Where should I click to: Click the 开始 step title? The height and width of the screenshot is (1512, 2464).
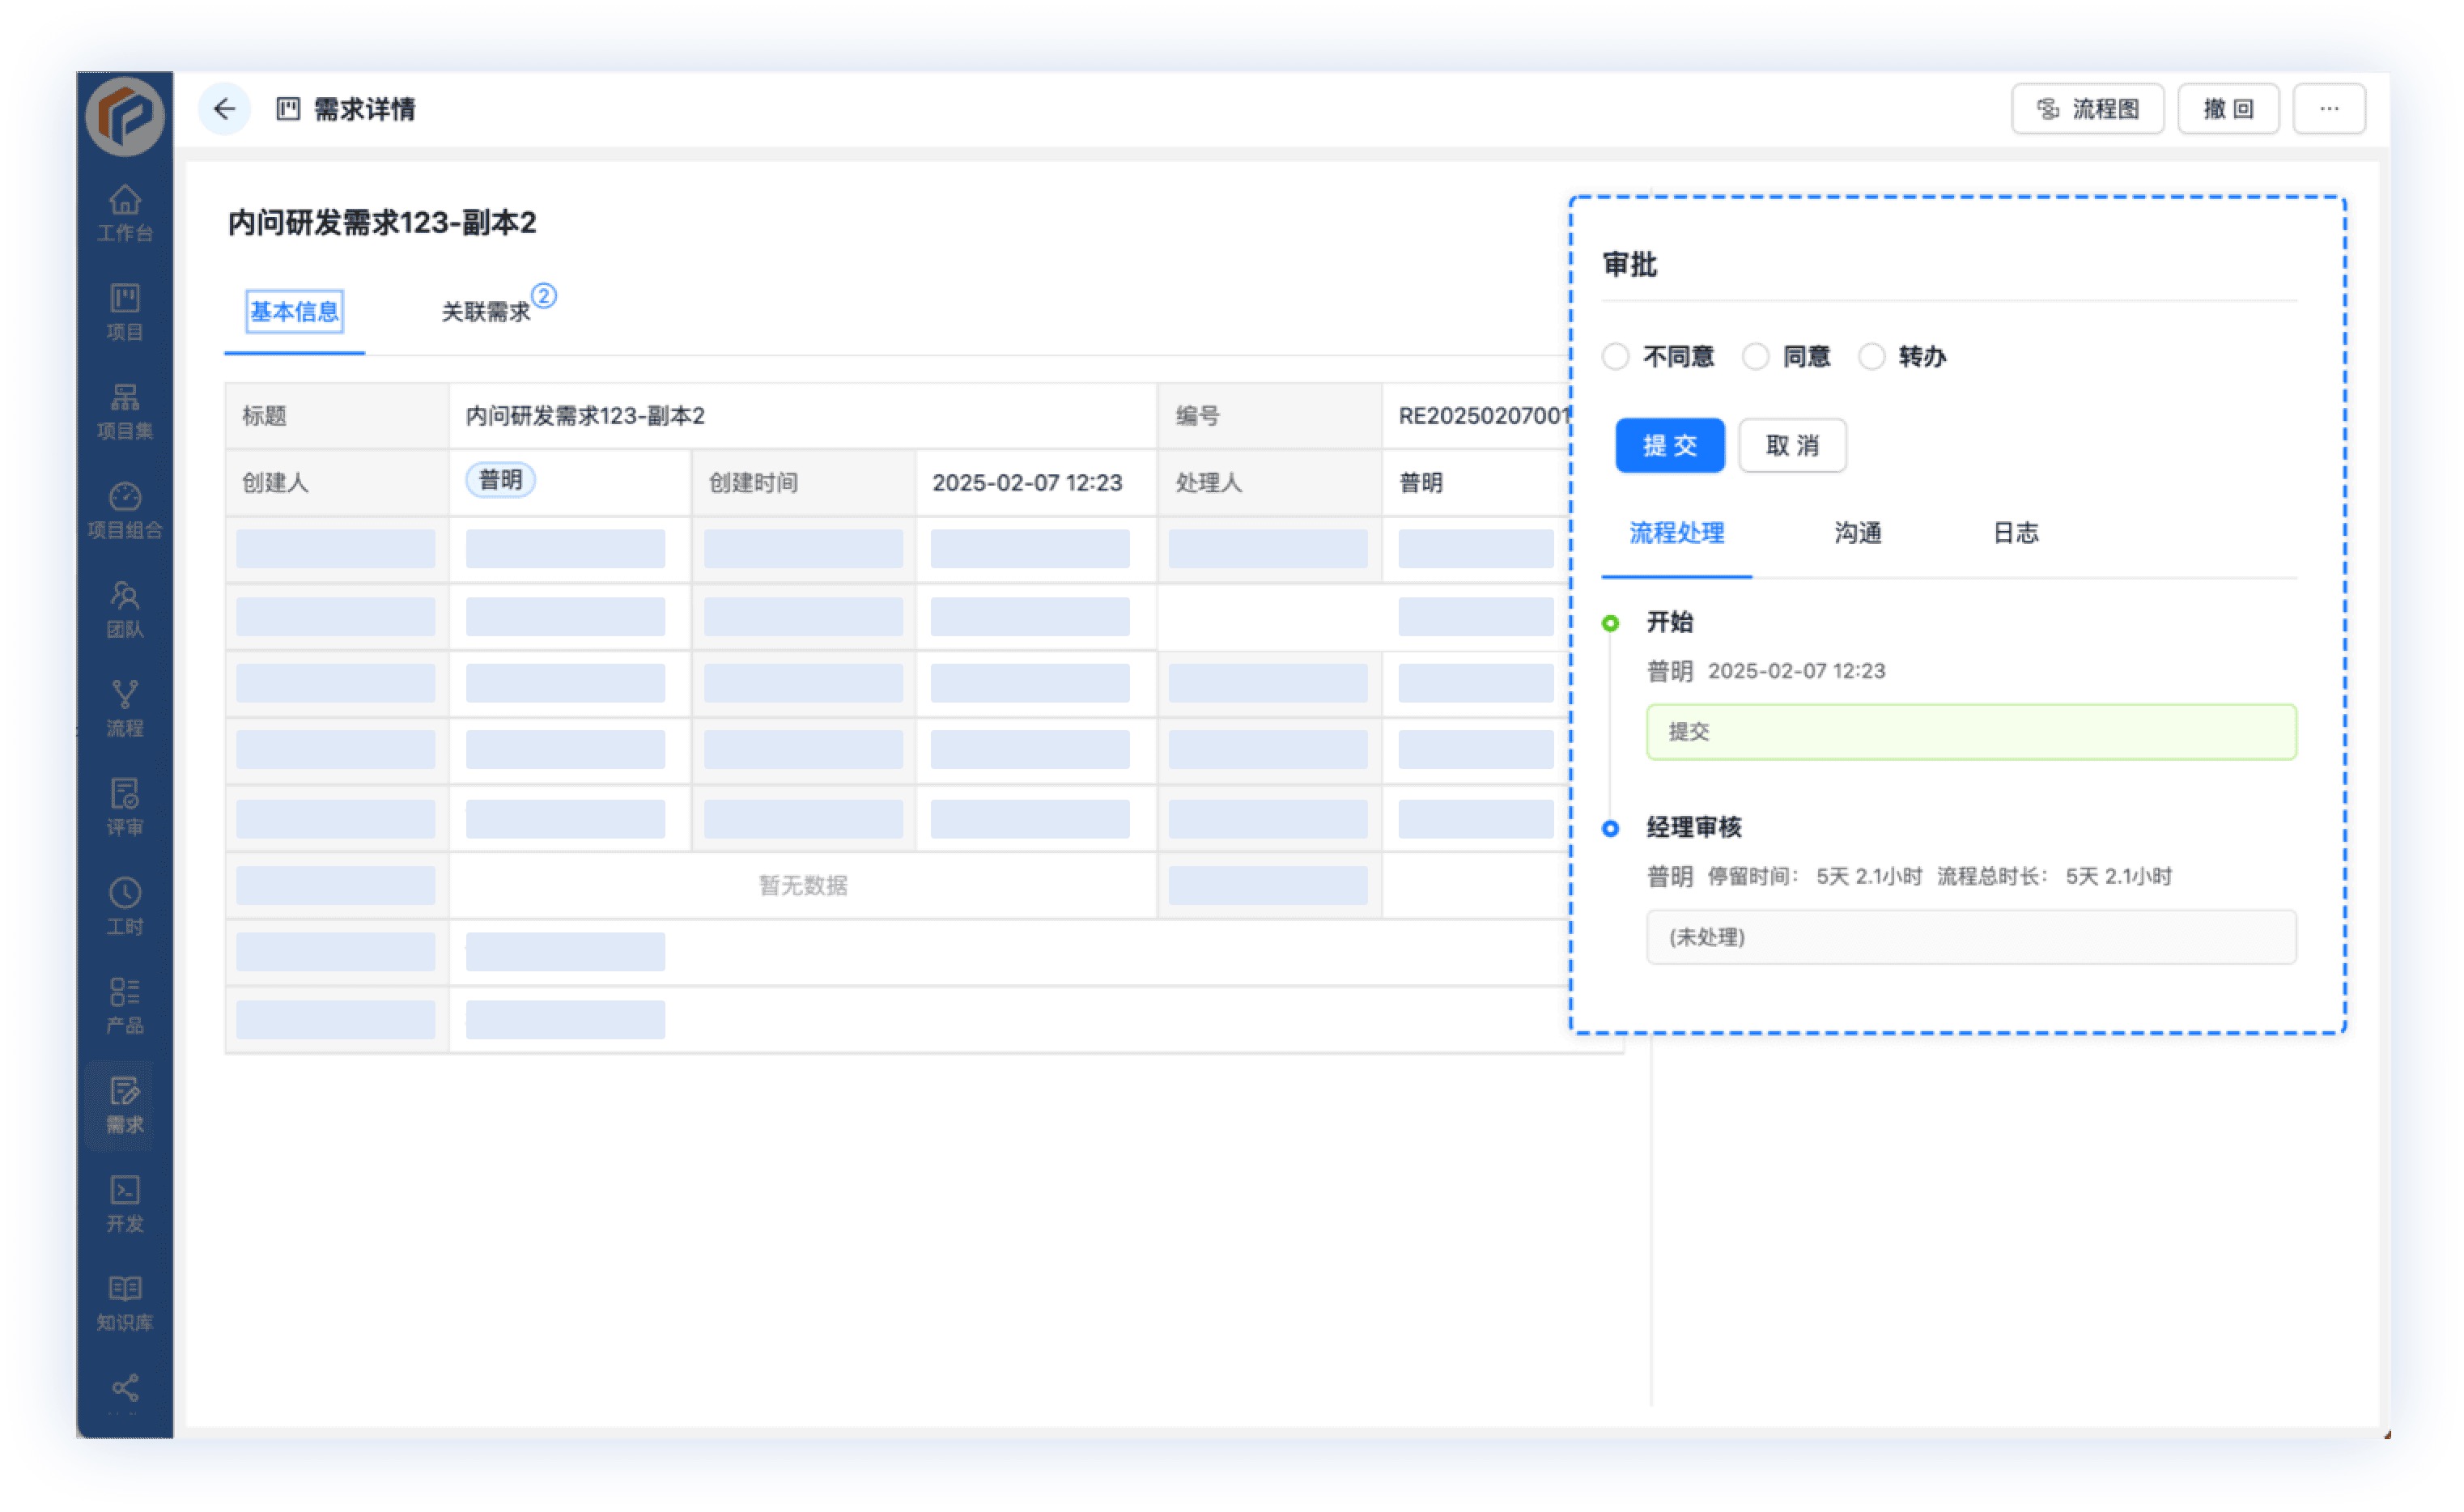pos(1670,622)
